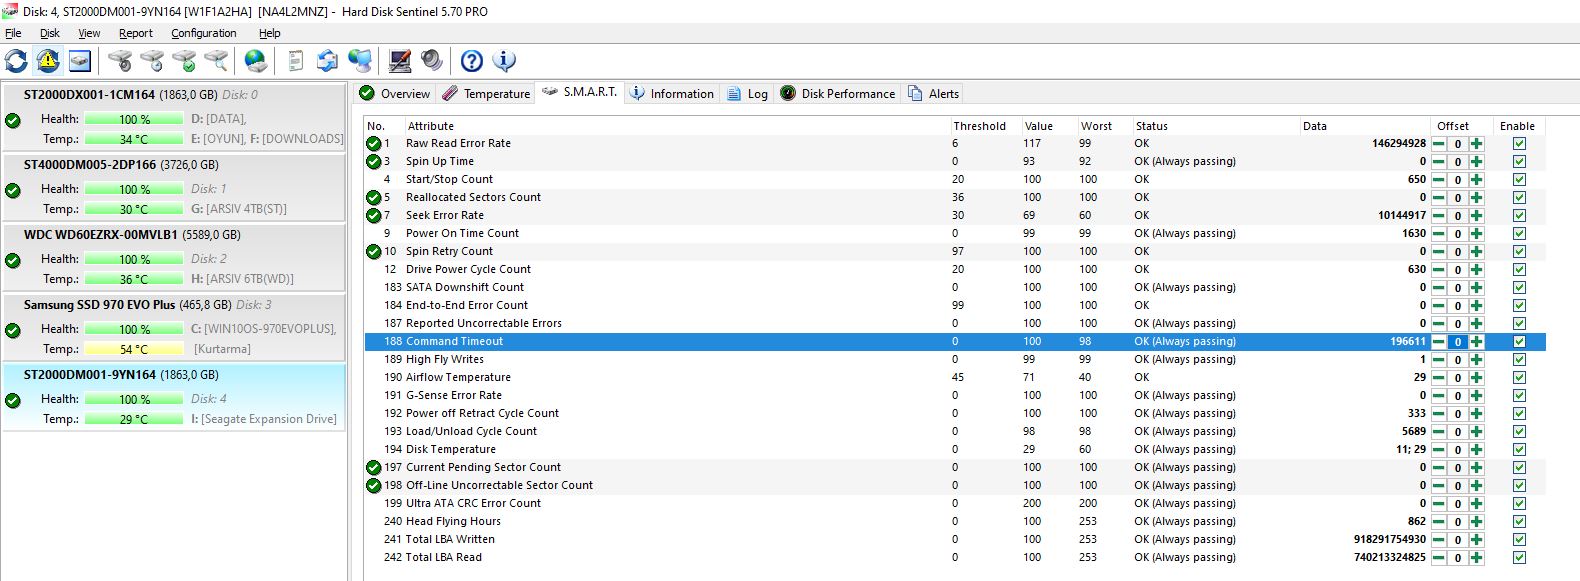Click the disk window toolbar icon

point(80,61)
